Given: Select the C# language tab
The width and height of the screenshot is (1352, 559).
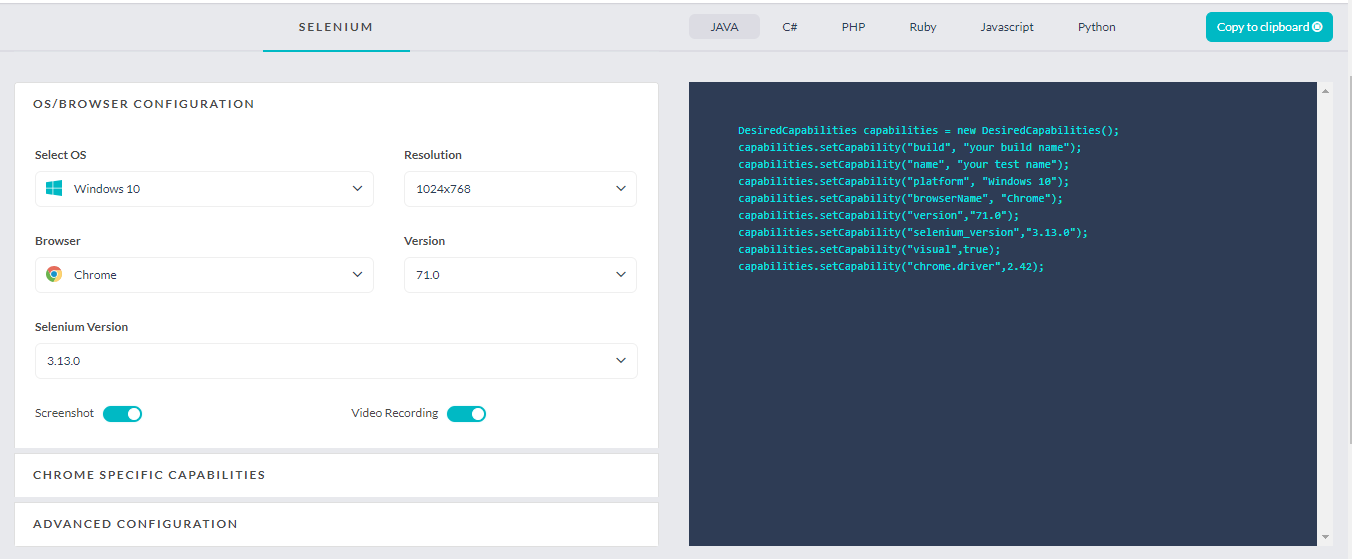Looking at the screenshot, I should tap(789, 27).
